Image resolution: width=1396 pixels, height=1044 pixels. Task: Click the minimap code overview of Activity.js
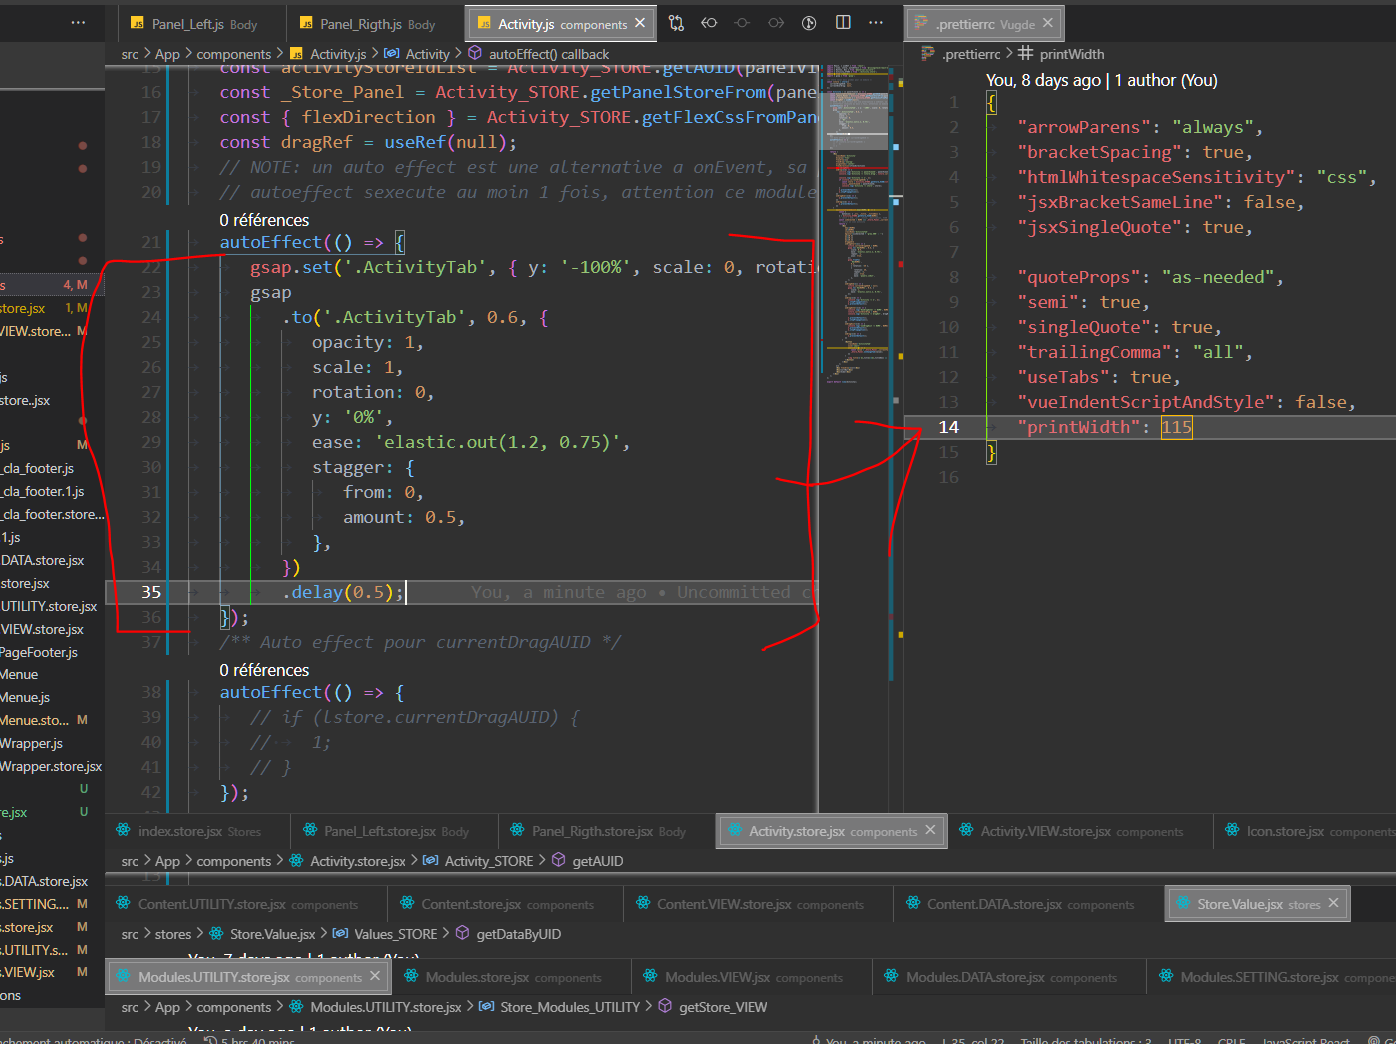tap(855, 223)
